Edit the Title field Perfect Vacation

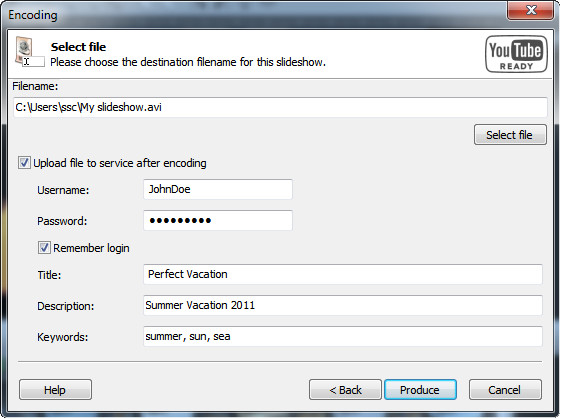[x=343, y=274]
